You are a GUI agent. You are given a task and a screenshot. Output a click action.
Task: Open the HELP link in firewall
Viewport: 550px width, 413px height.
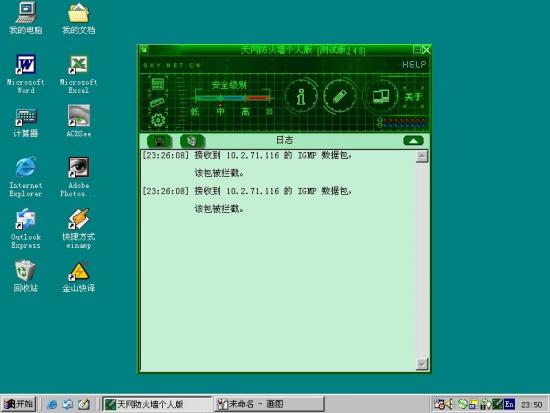point(414,65)
